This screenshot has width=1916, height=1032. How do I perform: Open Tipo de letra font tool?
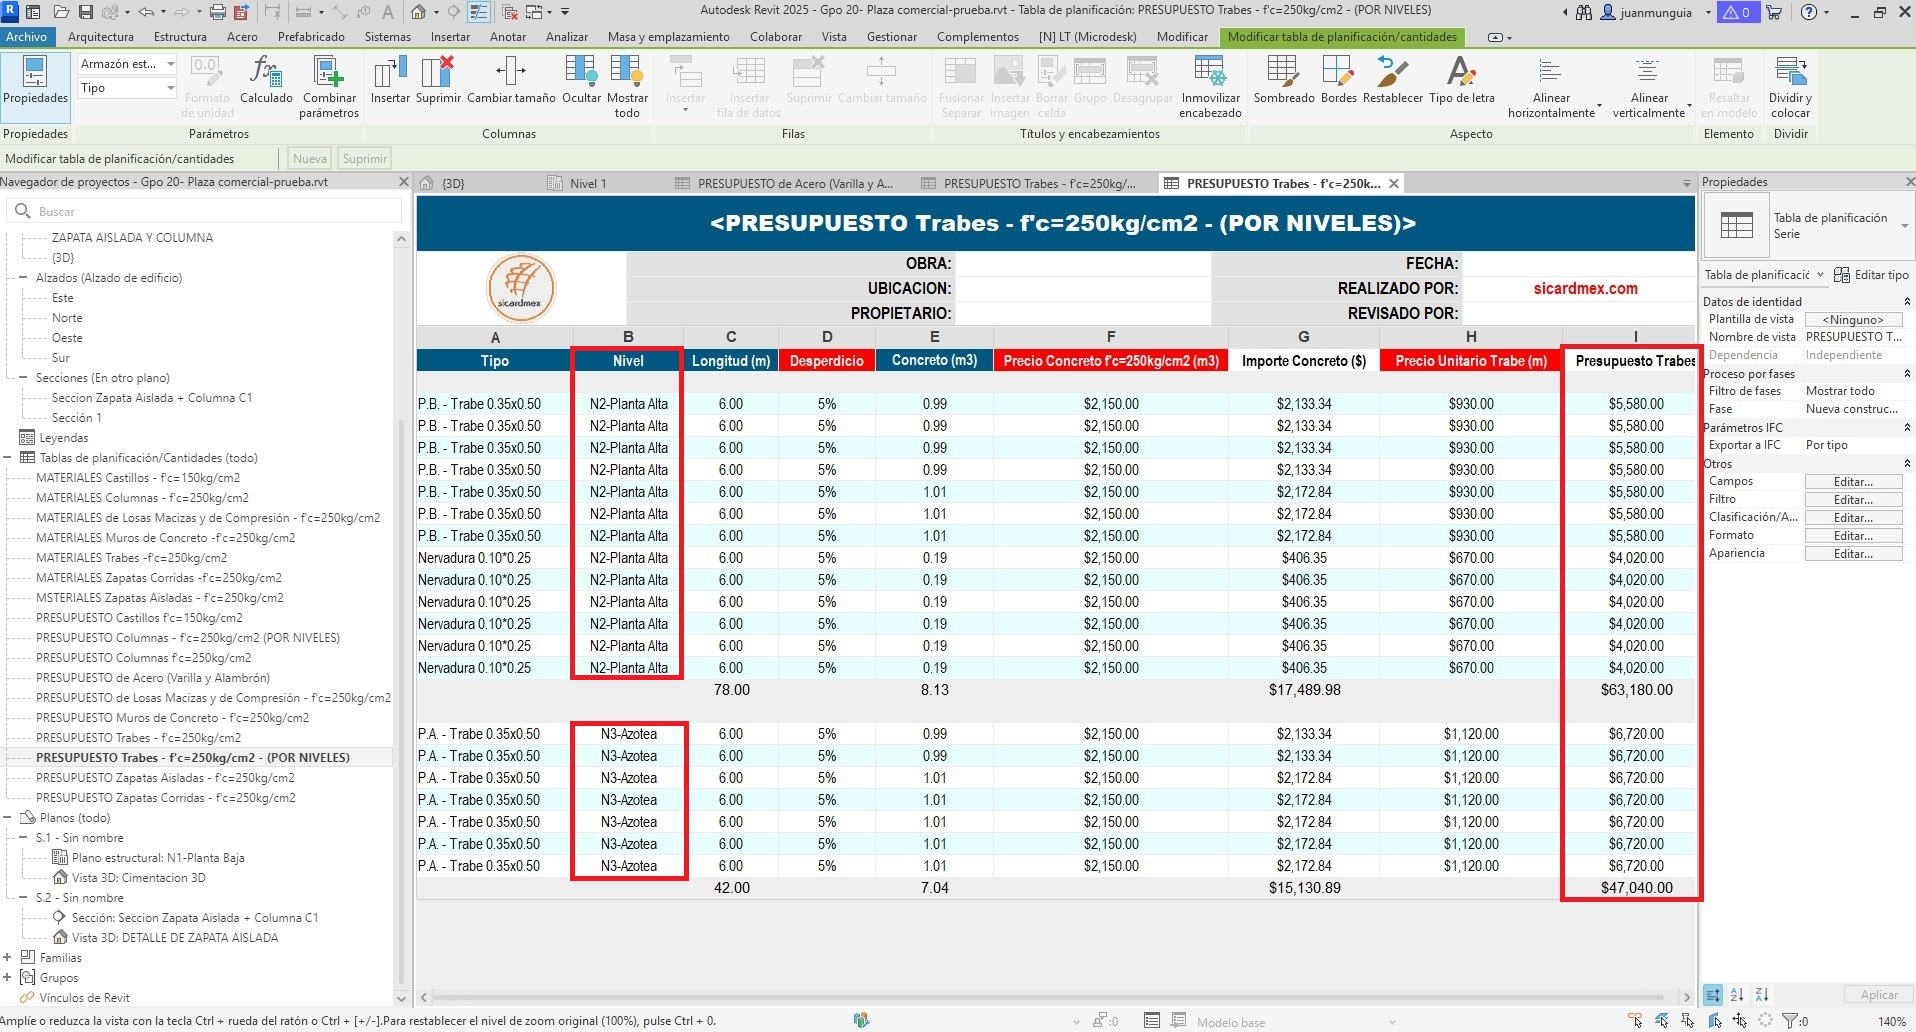pos(1461,72)
